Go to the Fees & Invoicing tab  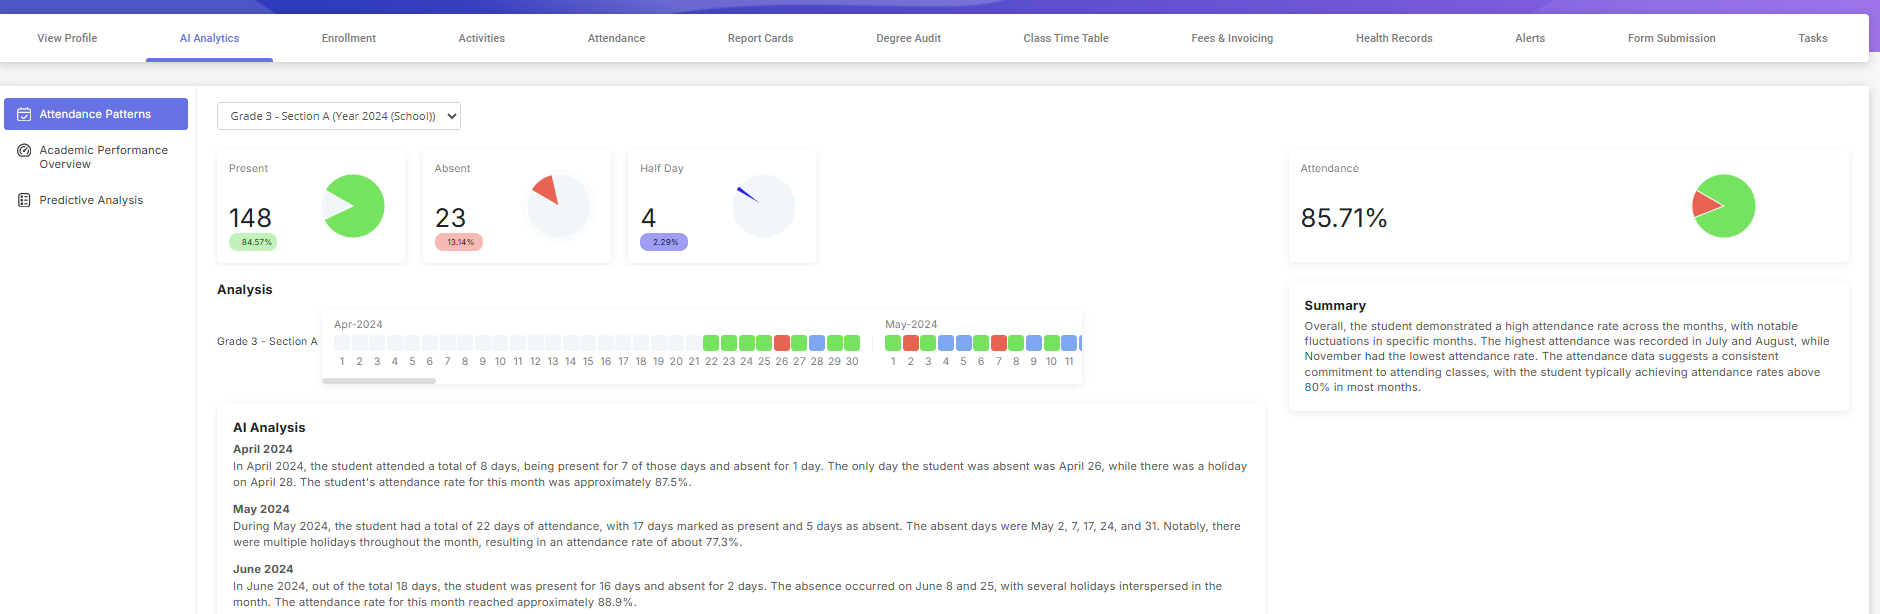(x=1232, y=38)
